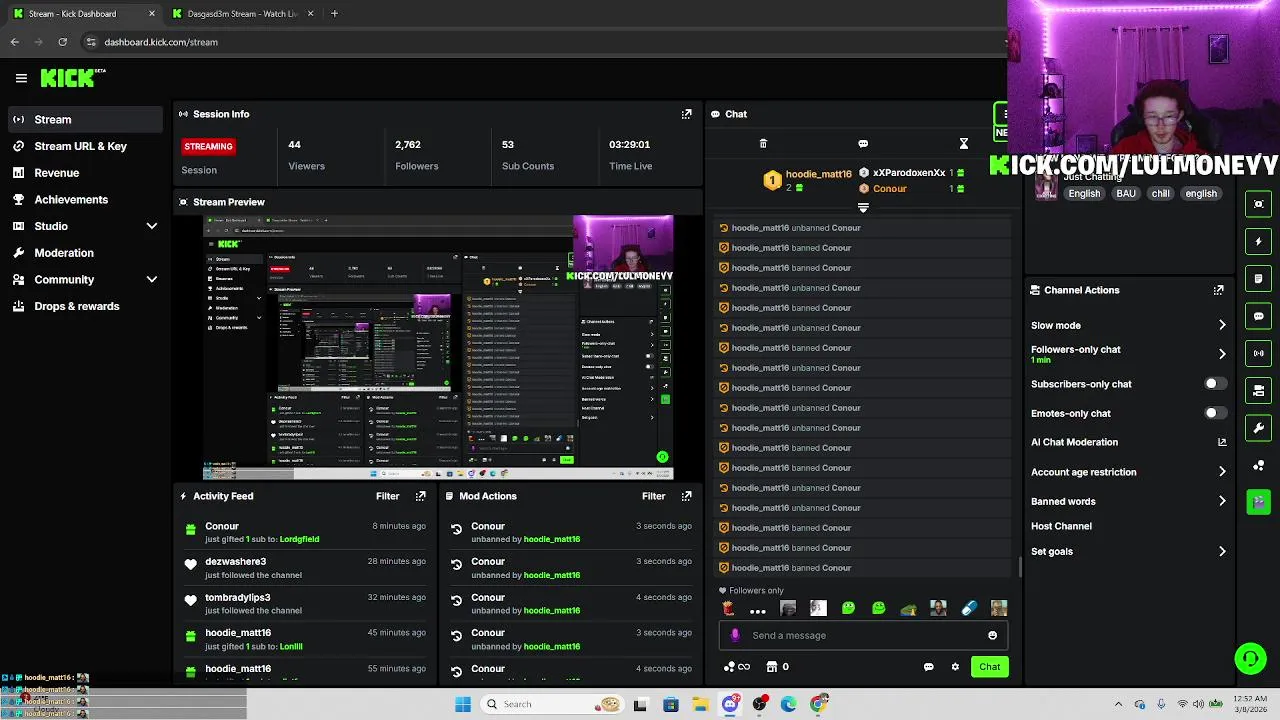Select the pill emote in the emote row
This screenshot has width=1280, height=720.
(968, 608)
